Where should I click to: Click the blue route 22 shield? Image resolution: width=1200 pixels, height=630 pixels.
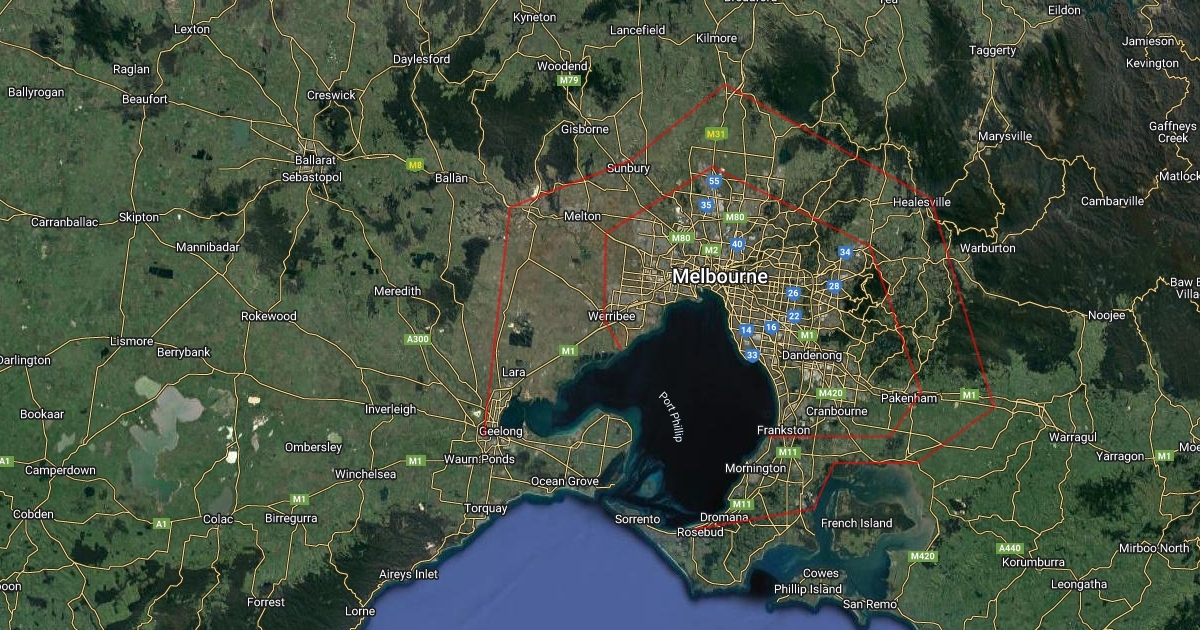[x=794, y=316]
